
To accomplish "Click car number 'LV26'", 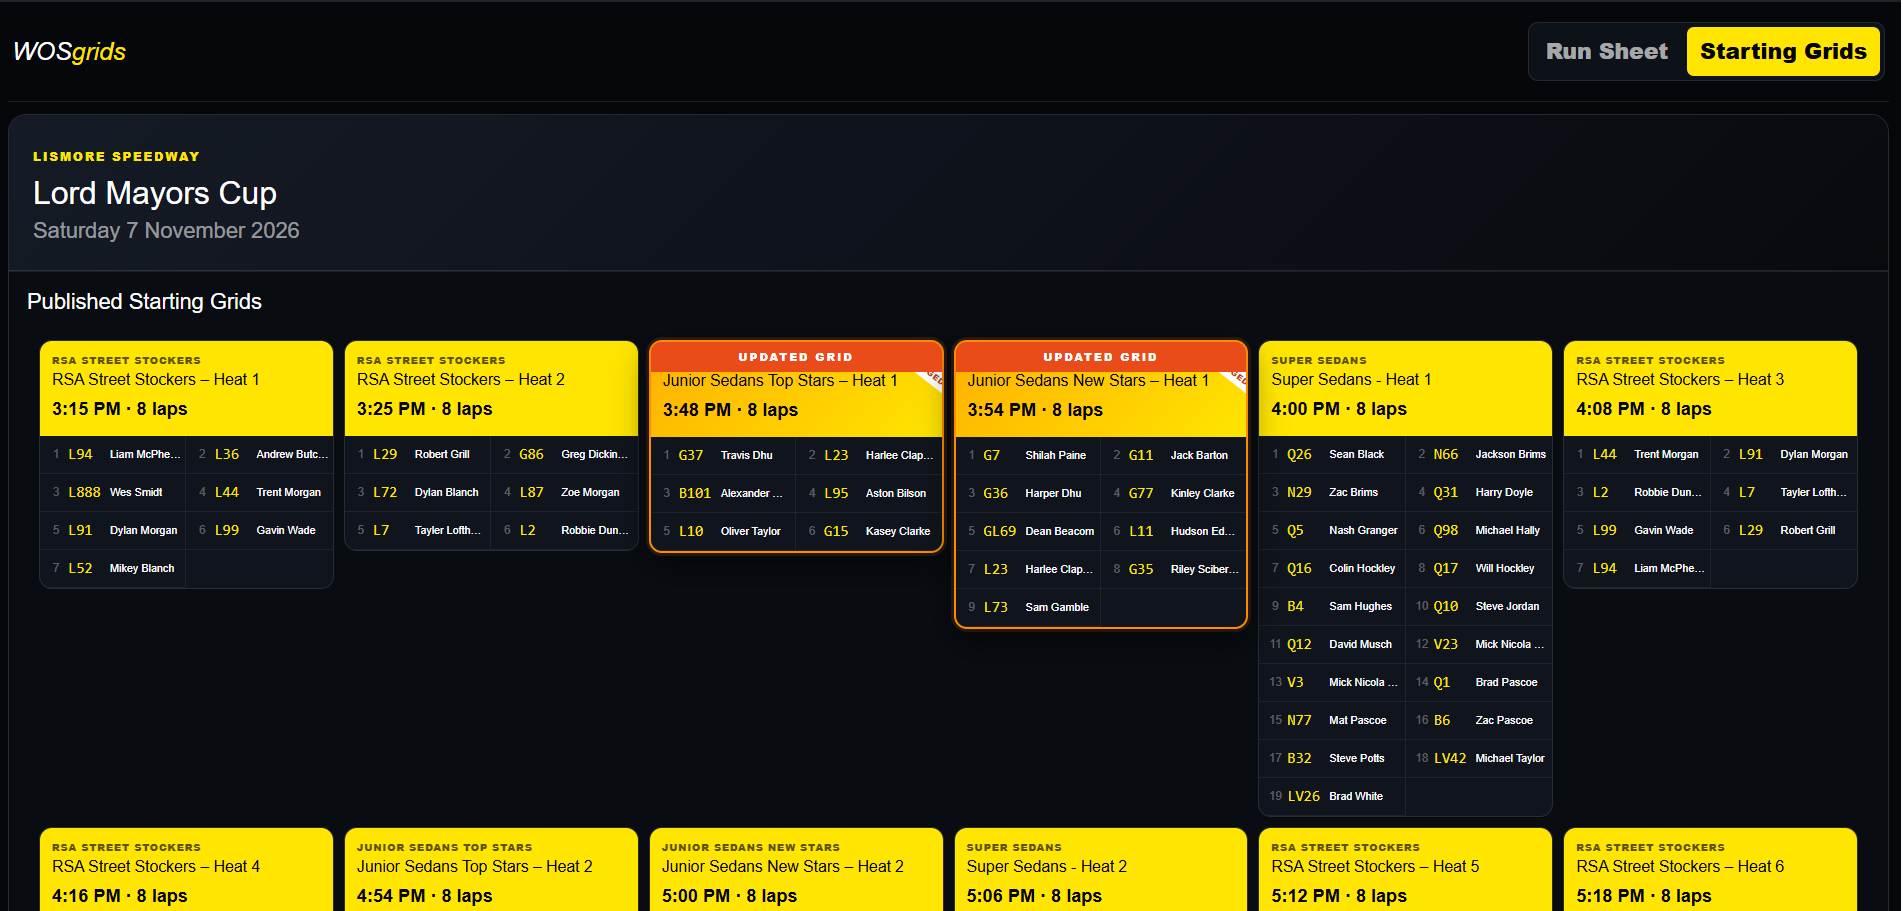I will tap(1303, 796).
